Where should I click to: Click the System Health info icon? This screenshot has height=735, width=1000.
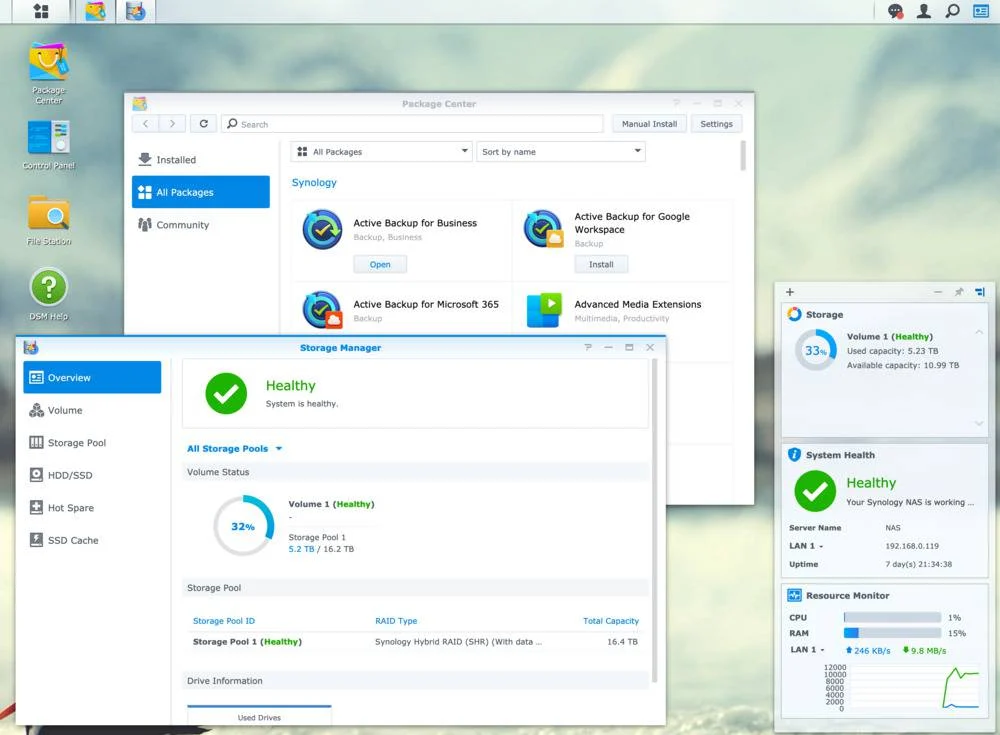click(x=794, y=454)
